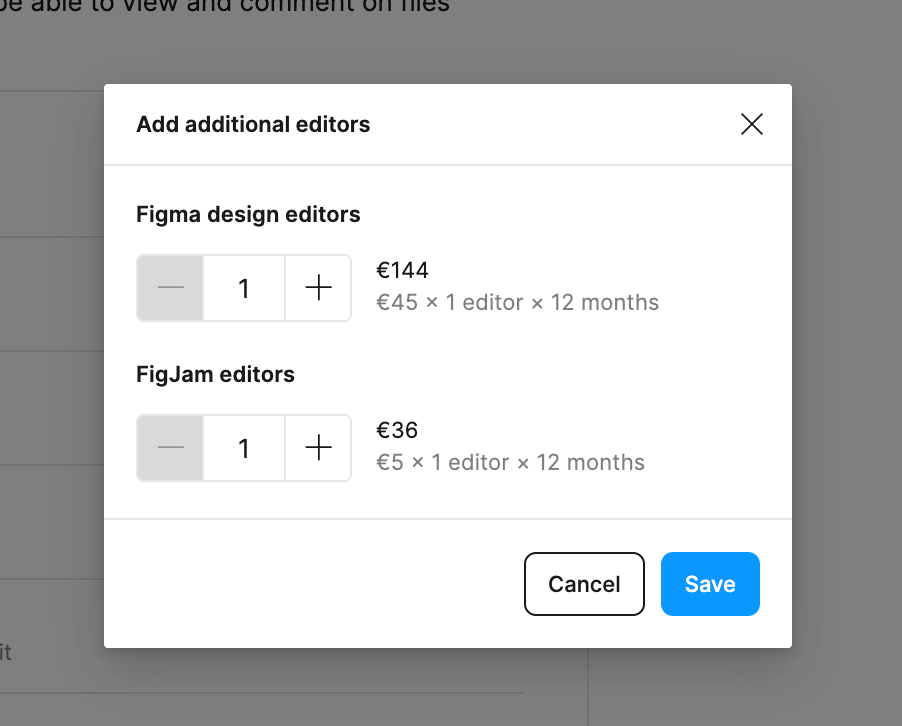Click the FigJam editors quantity field
This screenshot has height=726, width=902.
pos(244,448)
